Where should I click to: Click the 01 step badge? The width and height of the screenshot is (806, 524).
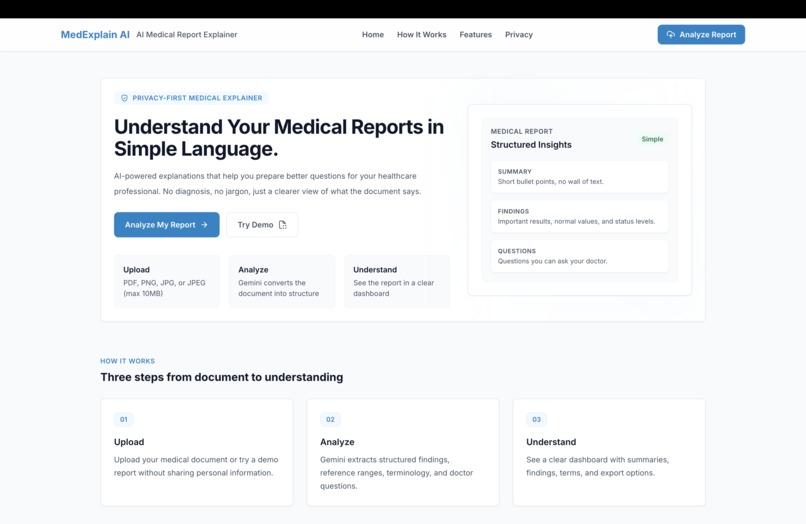coord(123,419)
